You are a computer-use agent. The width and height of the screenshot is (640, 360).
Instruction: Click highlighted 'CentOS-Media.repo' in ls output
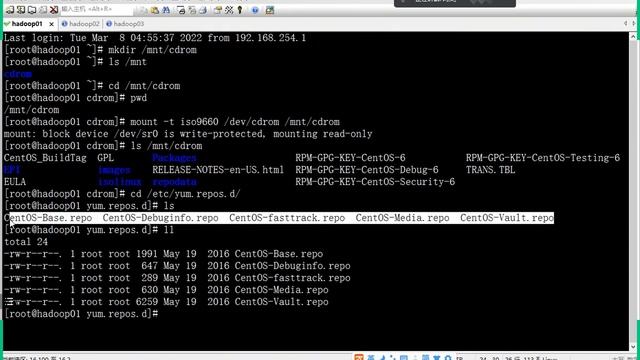[x=402, y=218]
